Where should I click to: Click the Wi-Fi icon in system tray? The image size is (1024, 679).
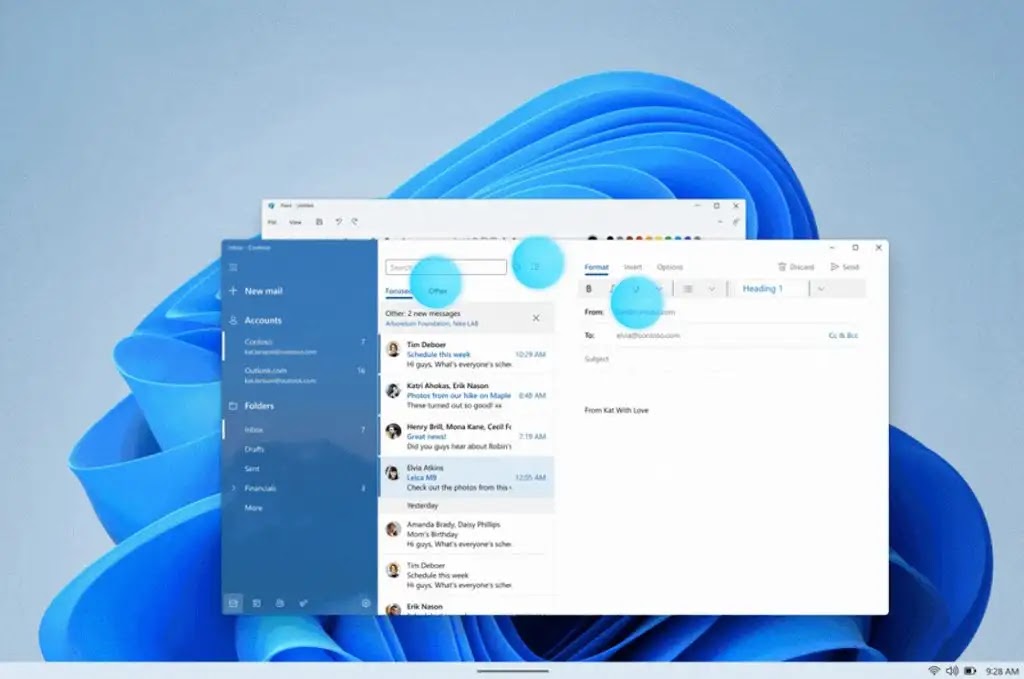tap(934, 671)
